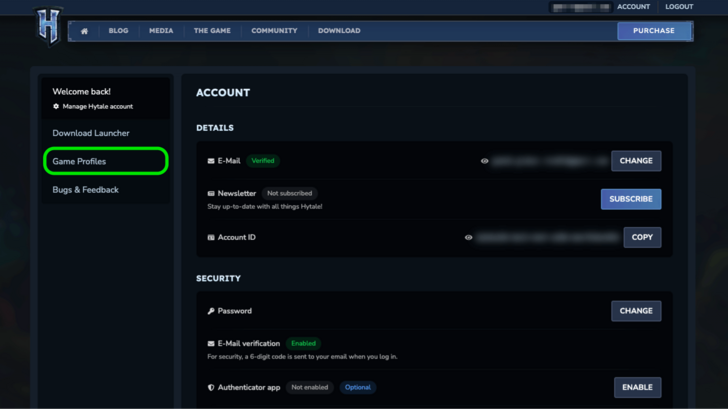
Task: Click the Optional badge
Action: click(x=358, y=387)
